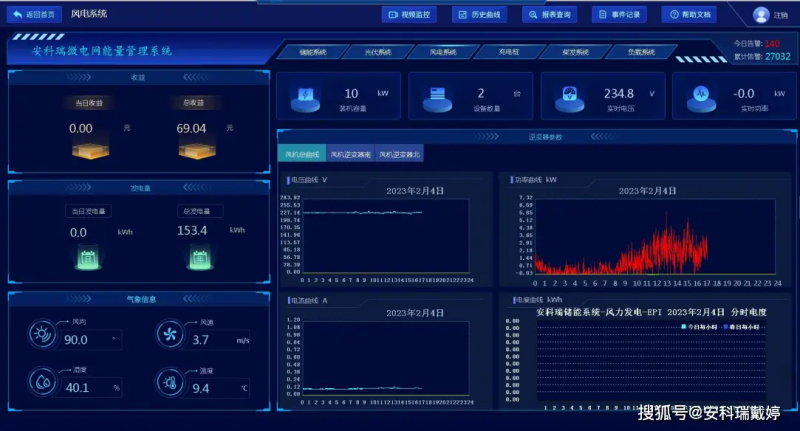Image resolution: width=800 pixels, height=431 pixels.
Task: Click the device count icon beside 2
Action: pos(437,98)
